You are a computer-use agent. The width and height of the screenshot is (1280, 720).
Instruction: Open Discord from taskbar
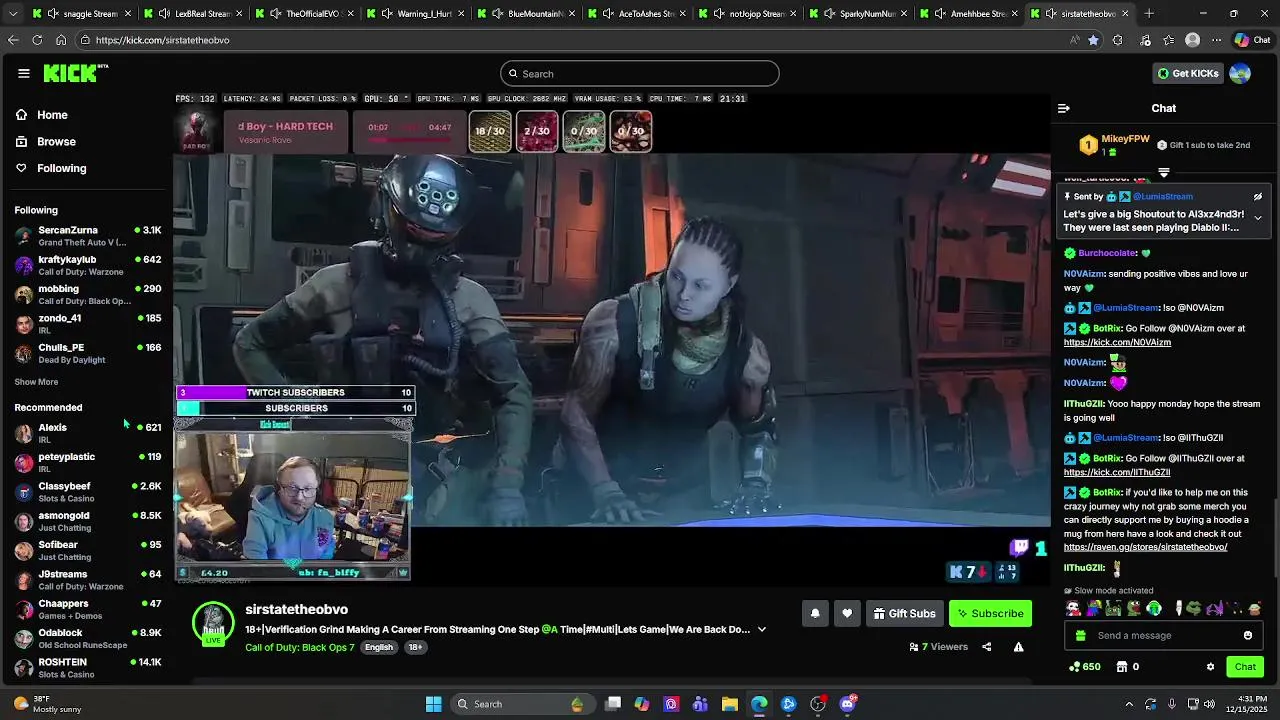point(848,704)
